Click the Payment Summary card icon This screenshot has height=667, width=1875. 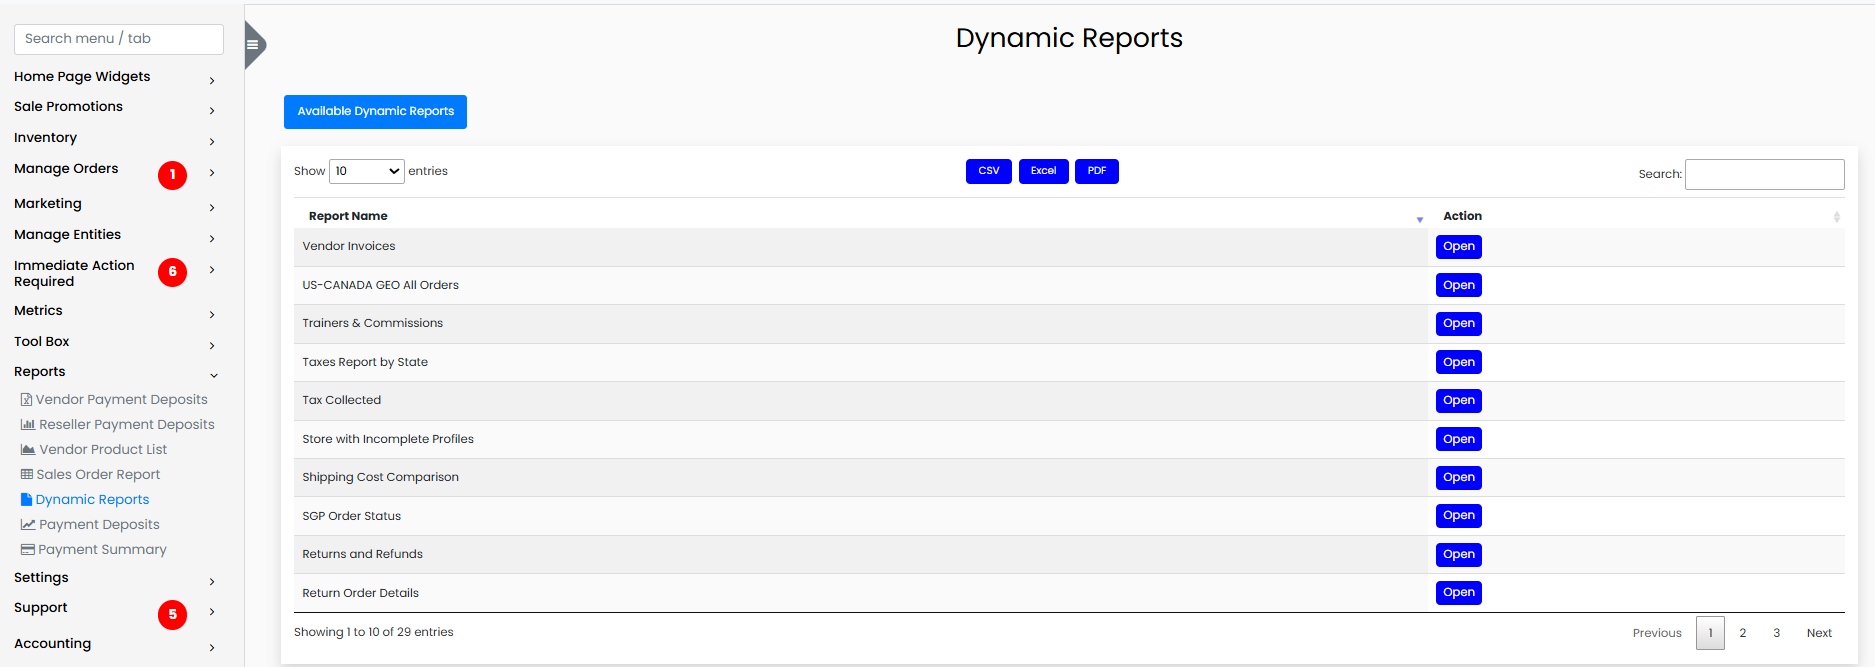point(28,550)
